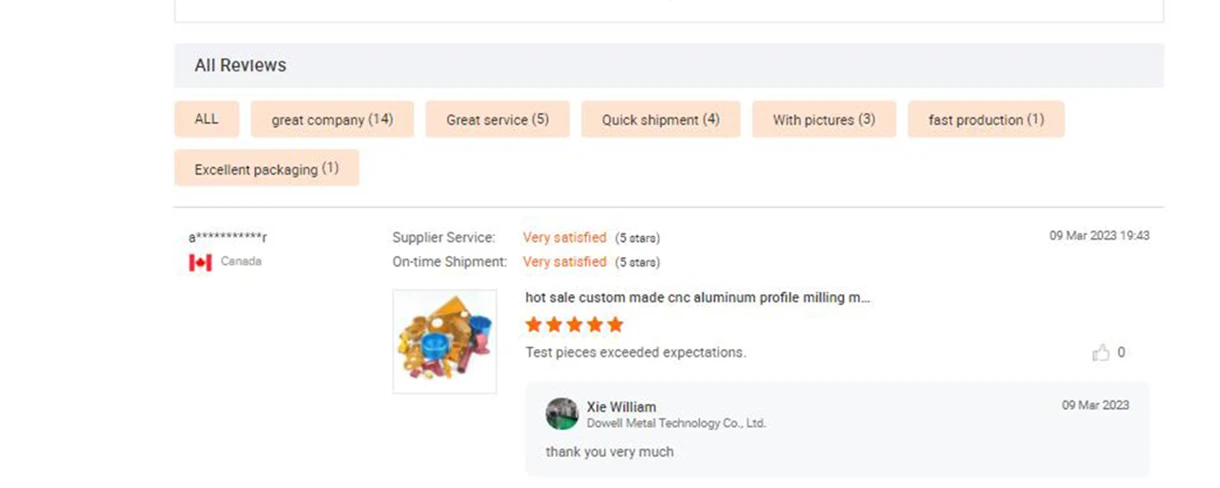Filter reviews by great company
This screenshot has width=1220, height=488.
pyautogui.click(x=332, y=119)
